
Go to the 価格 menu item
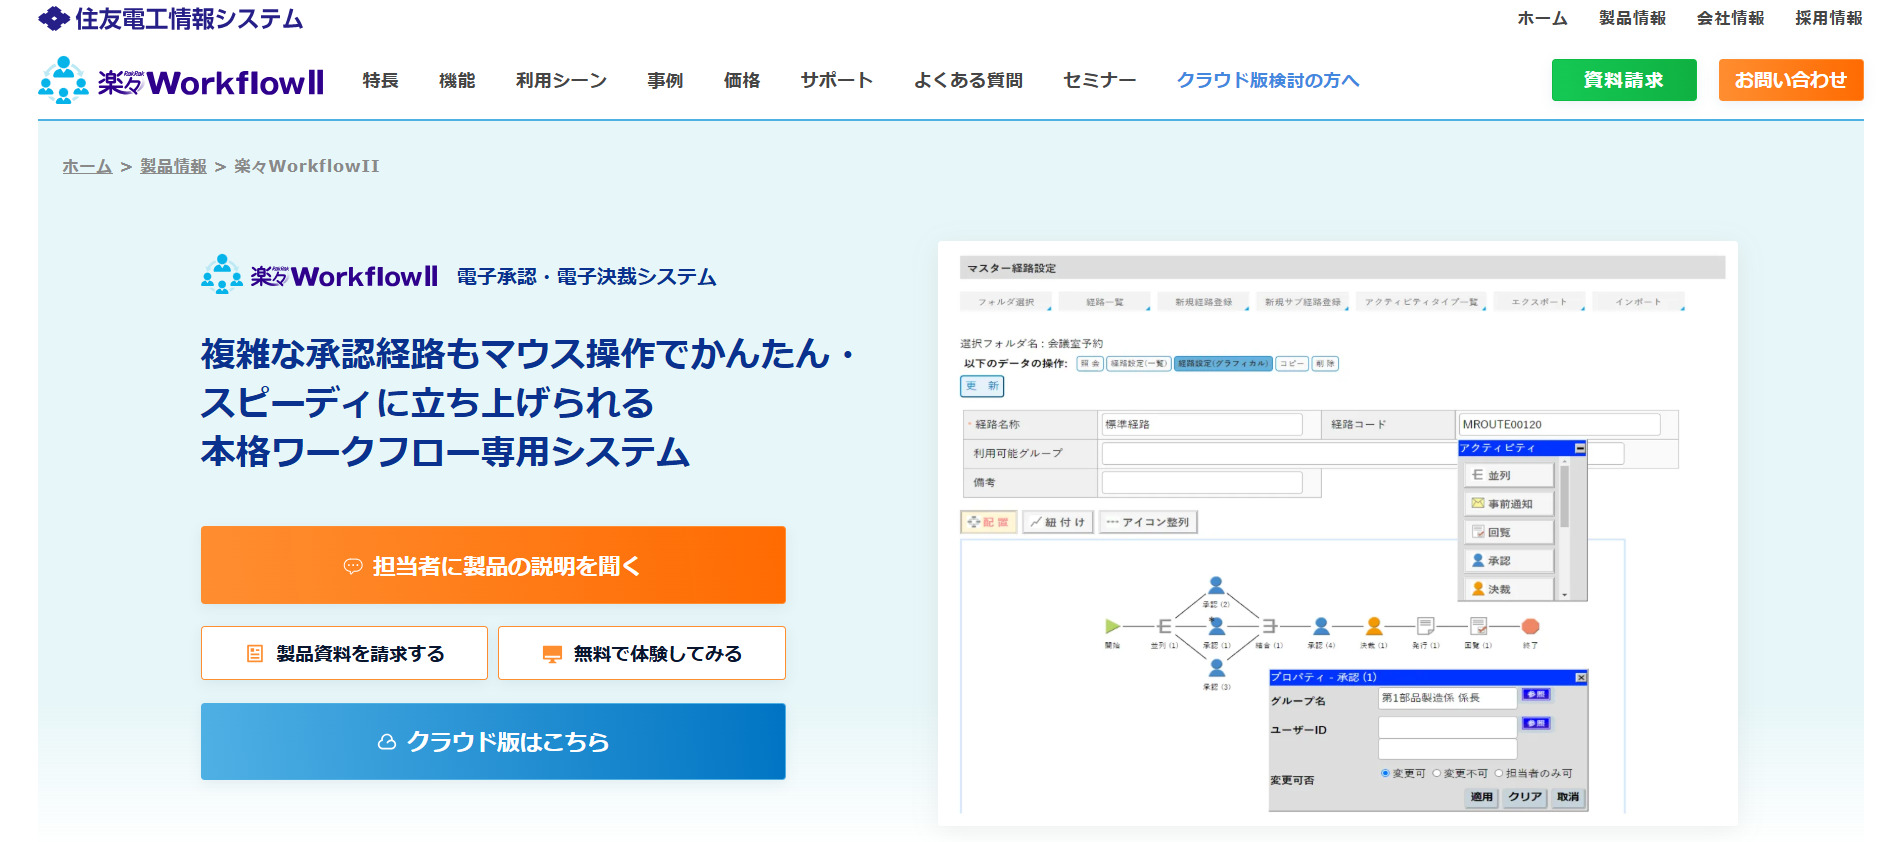point(742,80)
